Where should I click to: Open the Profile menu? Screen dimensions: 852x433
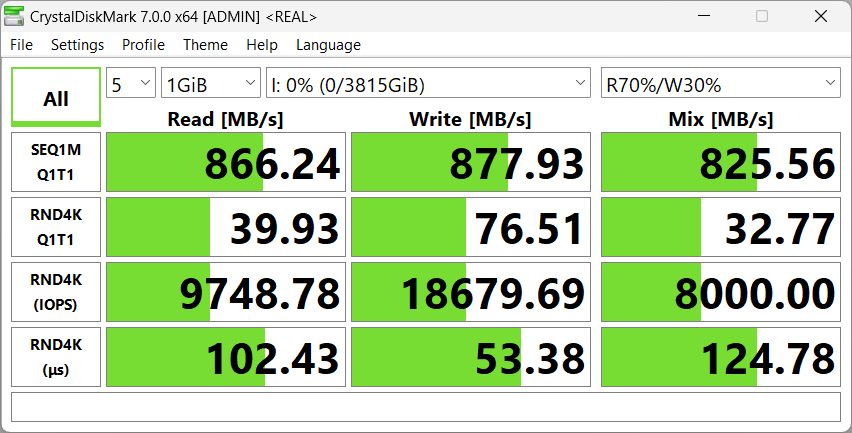coord(143,45)
